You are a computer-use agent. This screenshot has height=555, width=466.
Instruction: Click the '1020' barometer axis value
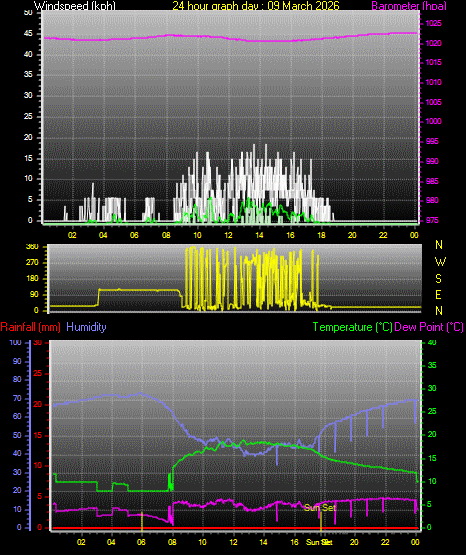[433, 44]
